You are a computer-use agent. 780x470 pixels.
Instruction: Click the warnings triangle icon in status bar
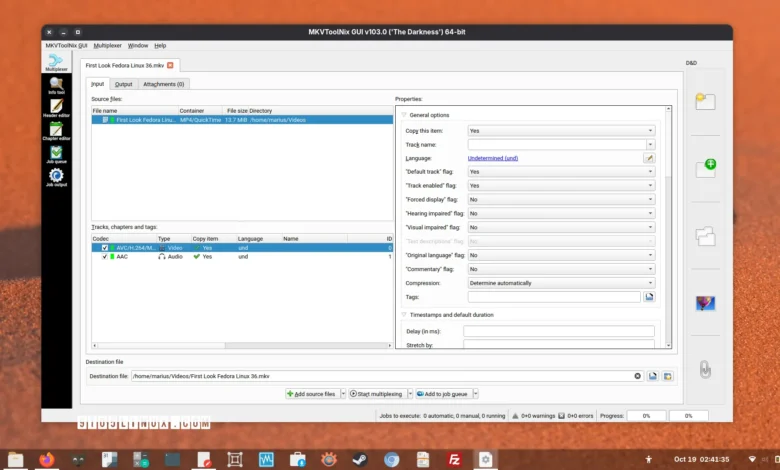(x=515, y=416)
